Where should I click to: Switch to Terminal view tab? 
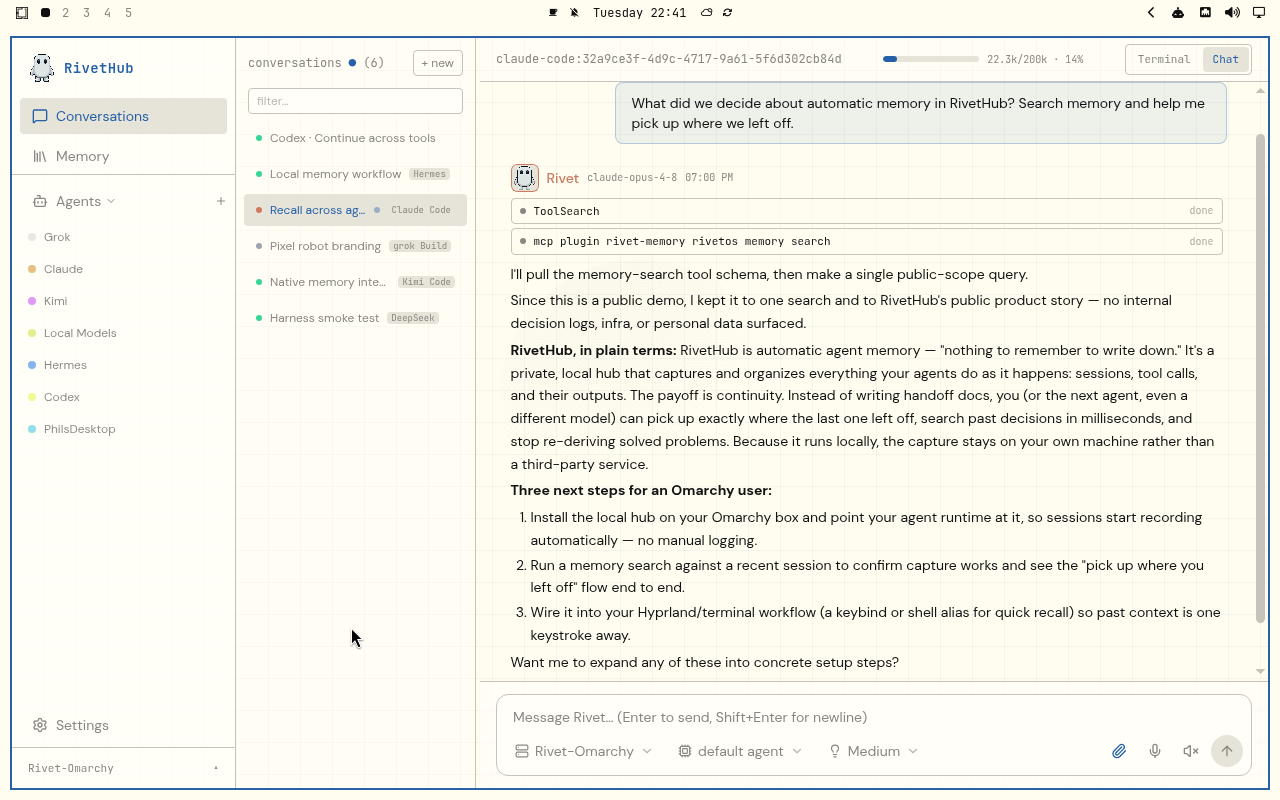tap(1164, 59)
